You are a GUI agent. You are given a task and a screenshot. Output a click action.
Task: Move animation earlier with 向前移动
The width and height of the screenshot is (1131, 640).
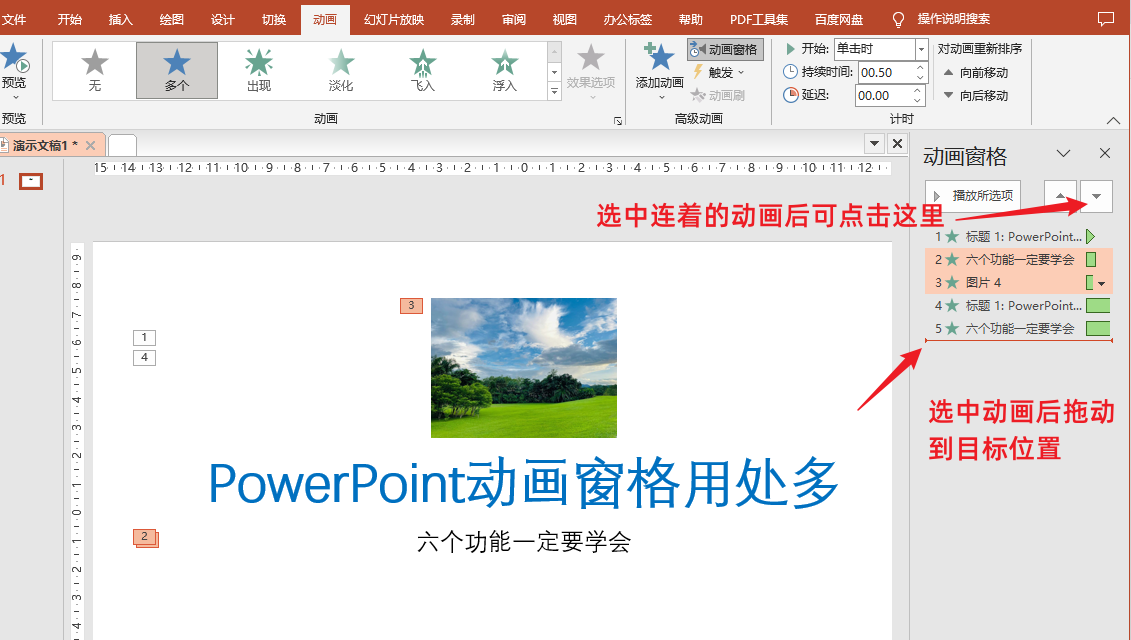[x=976, y=72]
